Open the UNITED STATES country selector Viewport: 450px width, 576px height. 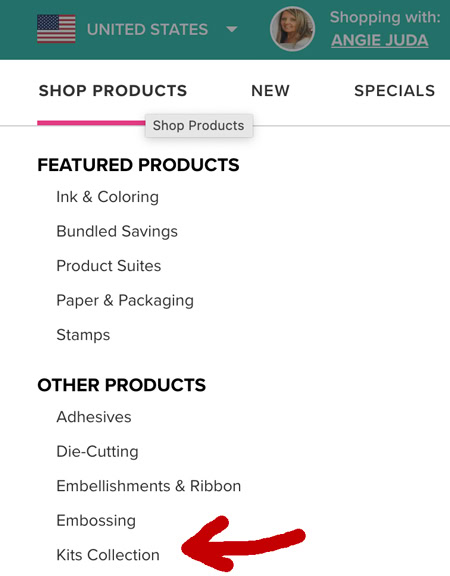click(147, 29)
